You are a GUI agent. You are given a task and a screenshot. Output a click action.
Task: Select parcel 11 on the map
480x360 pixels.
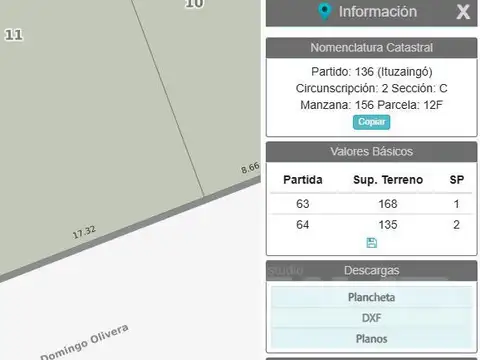pos(14,35)
